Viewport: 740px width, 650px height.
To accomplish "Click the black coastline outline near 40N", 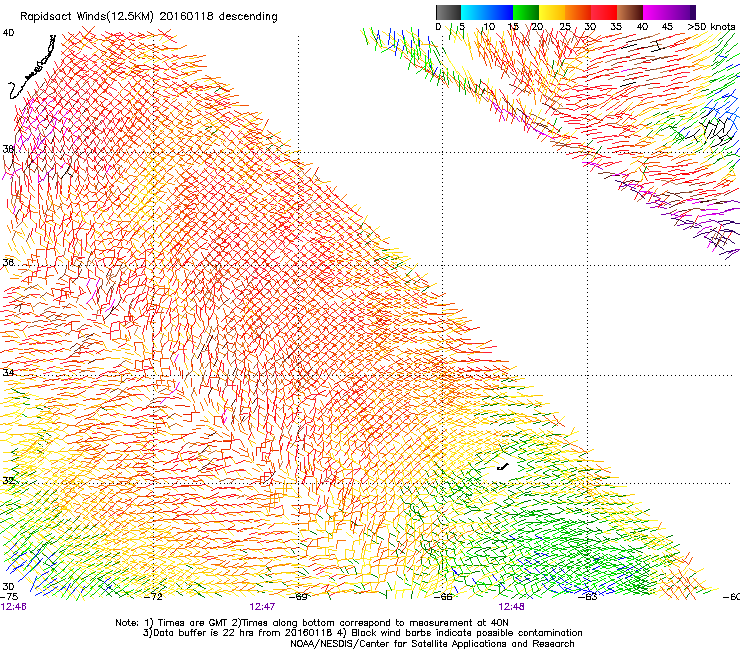I will click(32, 67).
